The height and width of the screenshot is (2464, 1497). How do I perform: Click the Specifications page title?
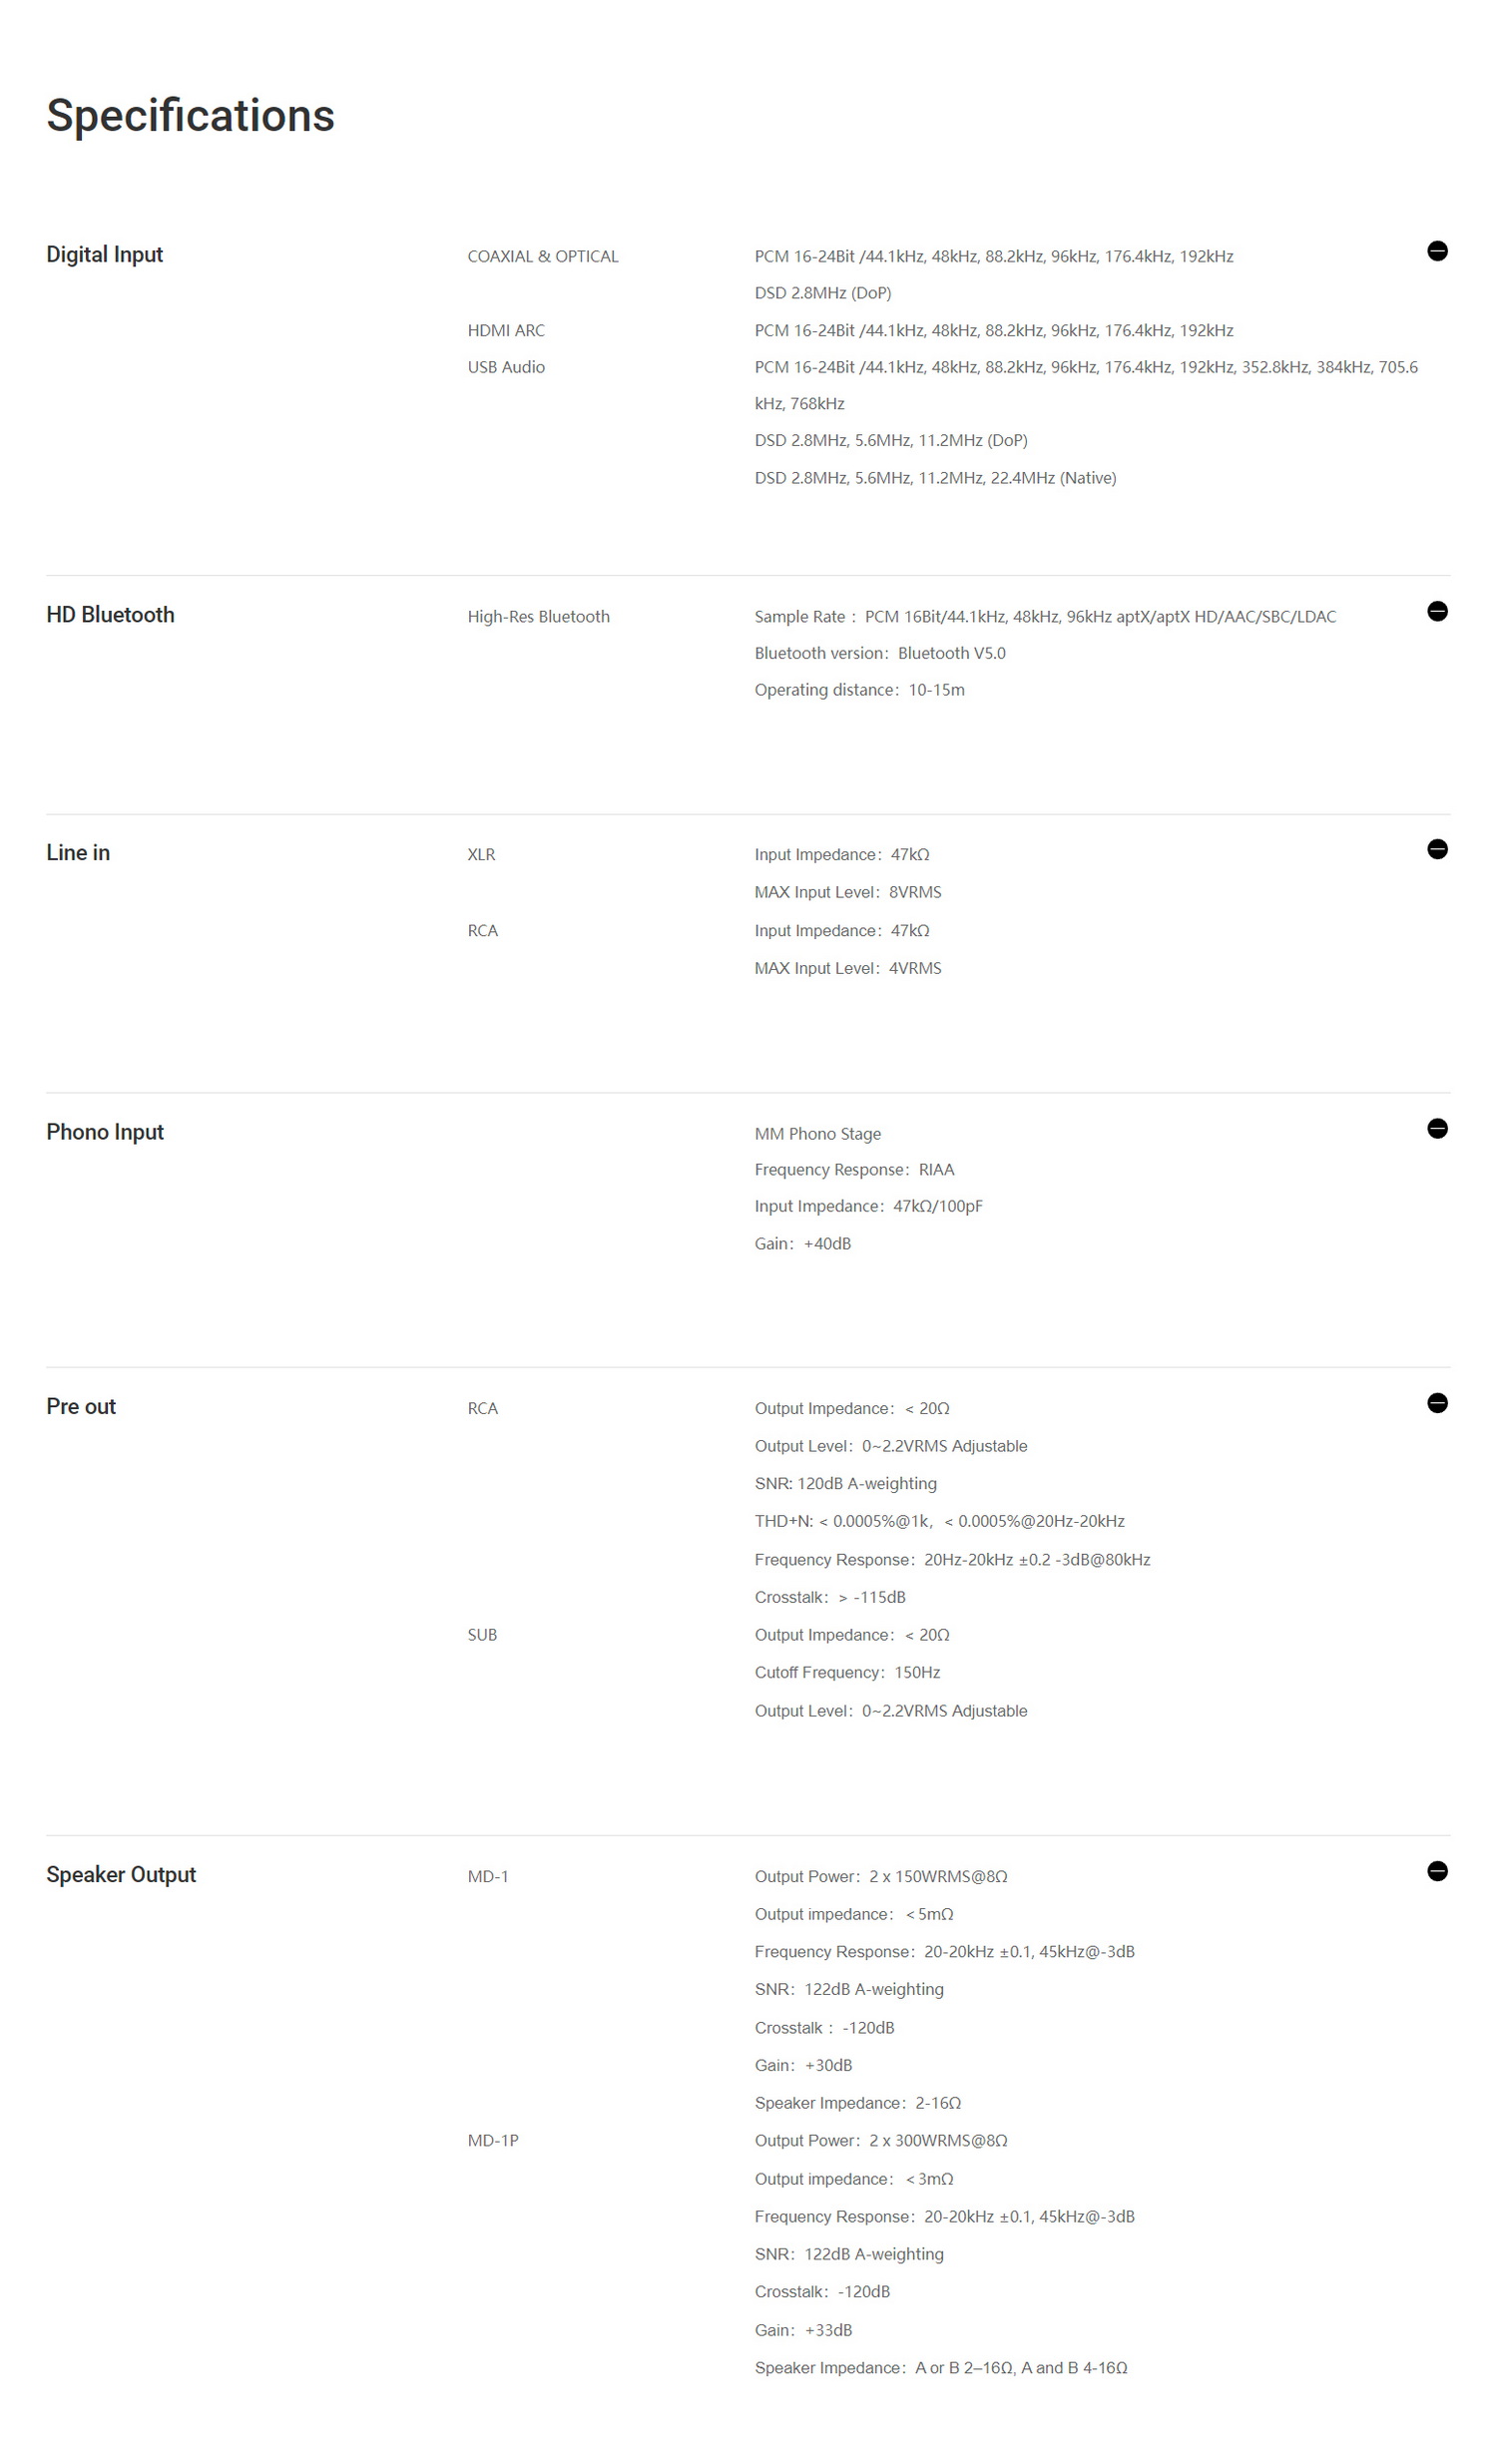[190, 116]
